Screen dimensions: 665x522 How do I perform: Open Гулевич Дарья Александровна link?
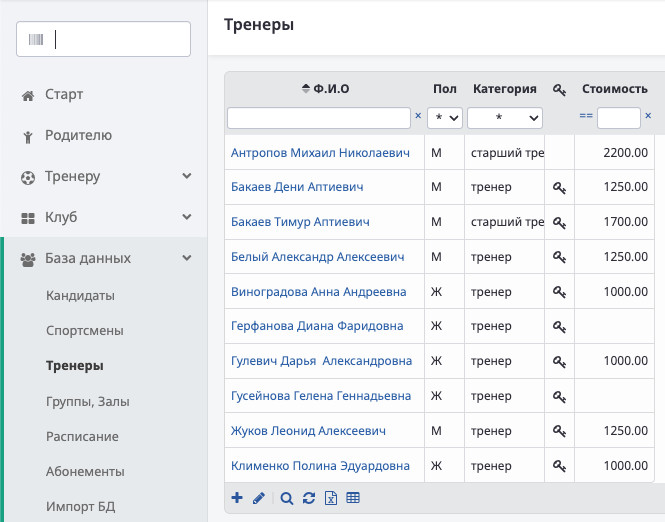321,361
